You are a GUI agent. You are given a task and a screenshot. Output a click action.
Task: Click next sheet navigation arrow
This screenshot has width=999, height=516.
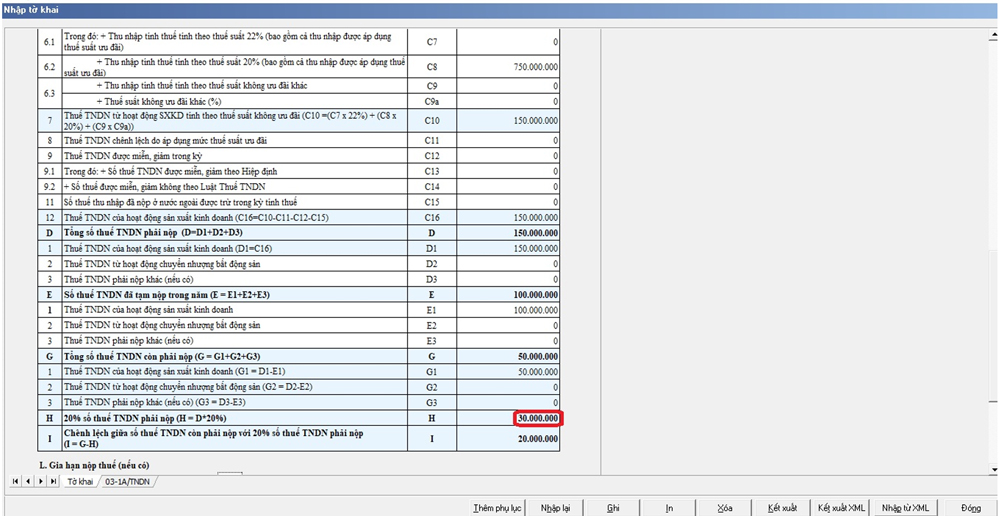tap(40, 482)
